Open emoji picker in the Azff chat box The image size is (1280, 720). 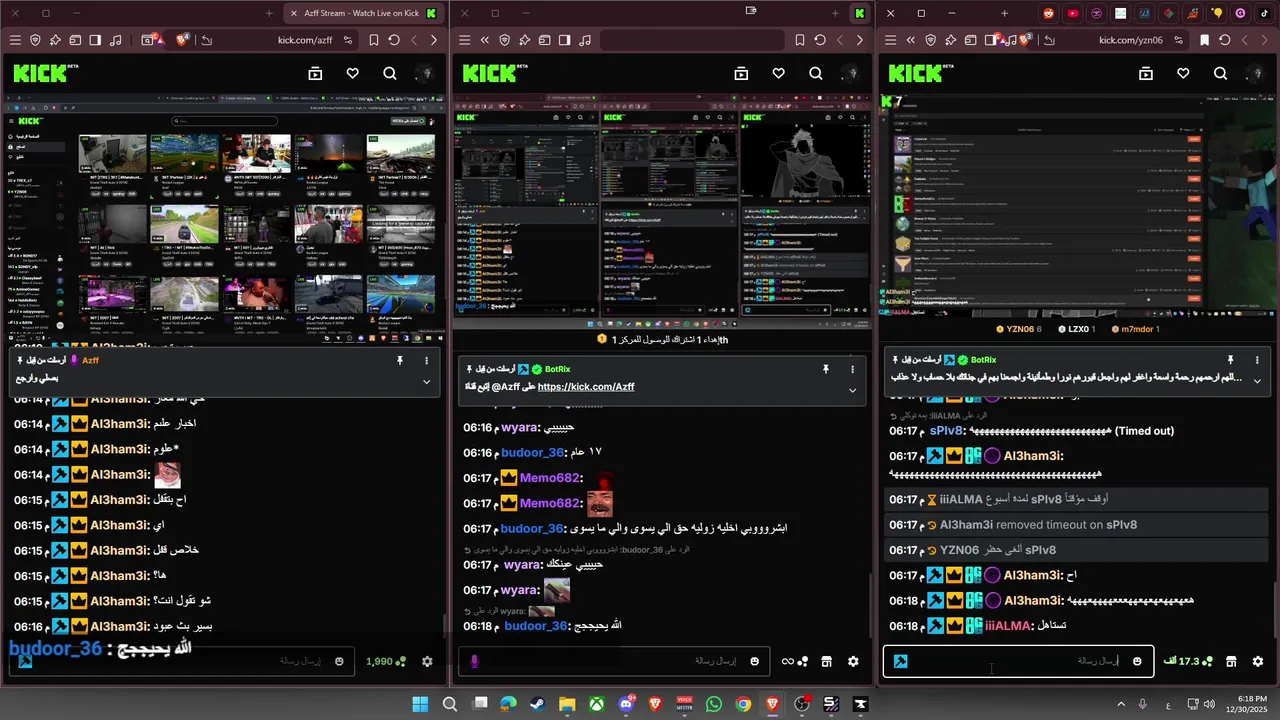tap(340, 661)
